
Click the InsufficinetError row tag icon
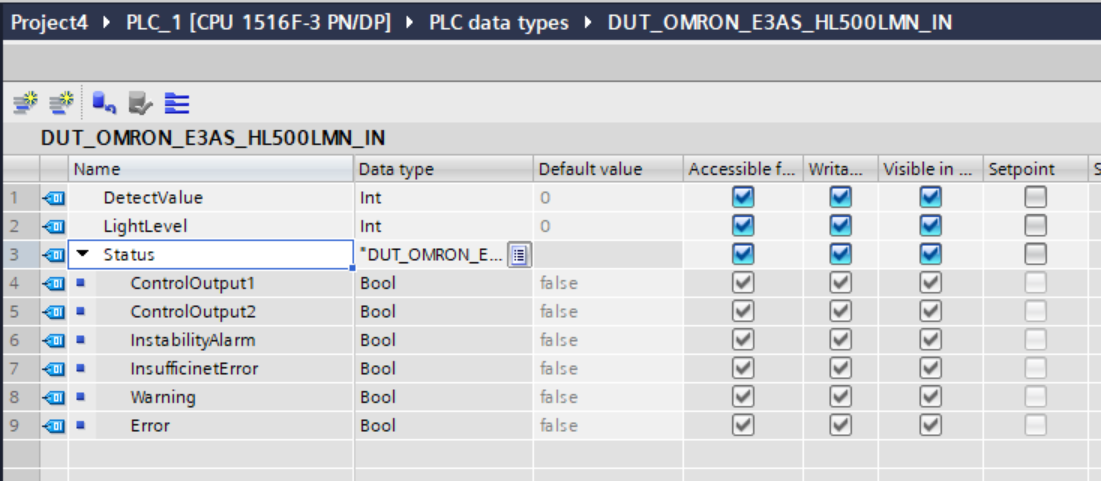(x=54, y=369)
